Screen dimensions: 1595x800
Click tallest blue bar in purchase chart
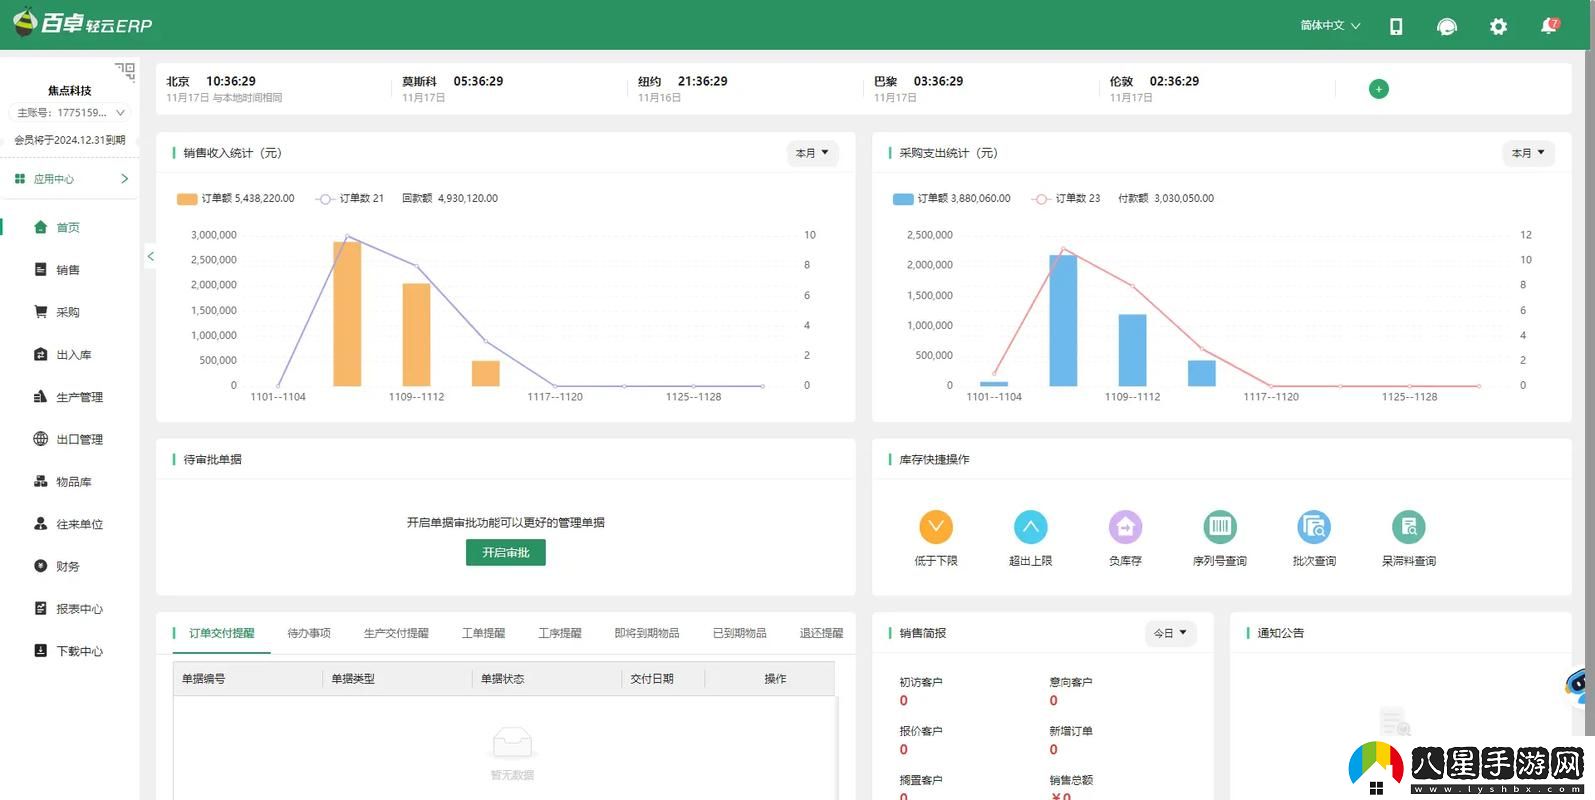click(x=1063, y=320)
